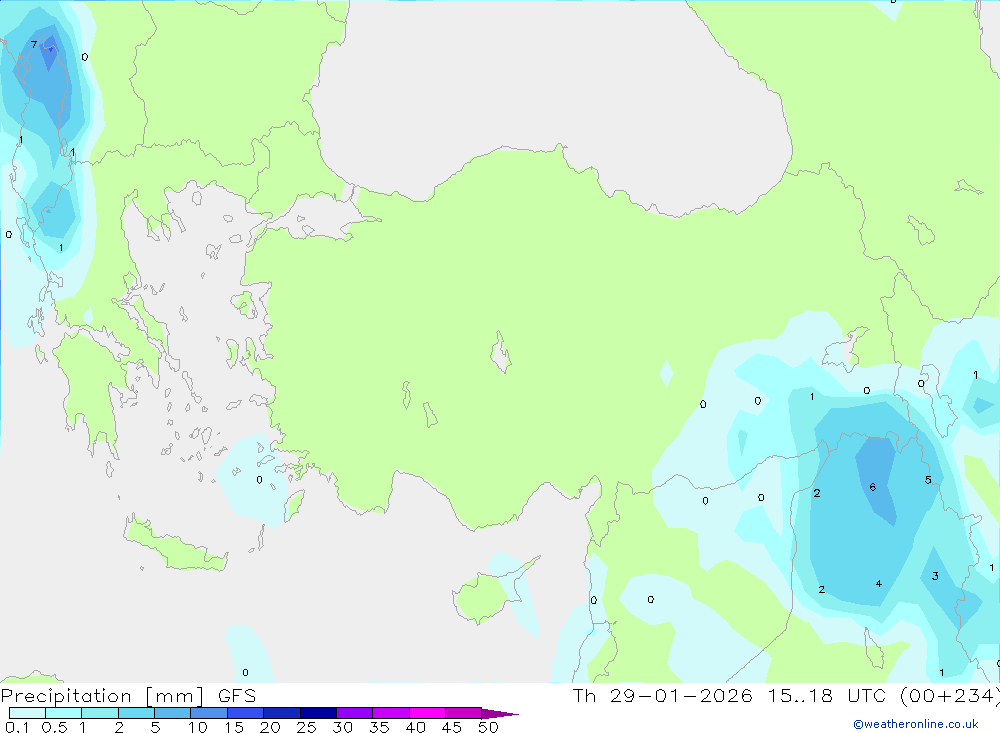This screenshot has width=1000, height=733.
Task: Click the legend arrow tip above 50
Action: pyautogui.click(x=500, y=713)
